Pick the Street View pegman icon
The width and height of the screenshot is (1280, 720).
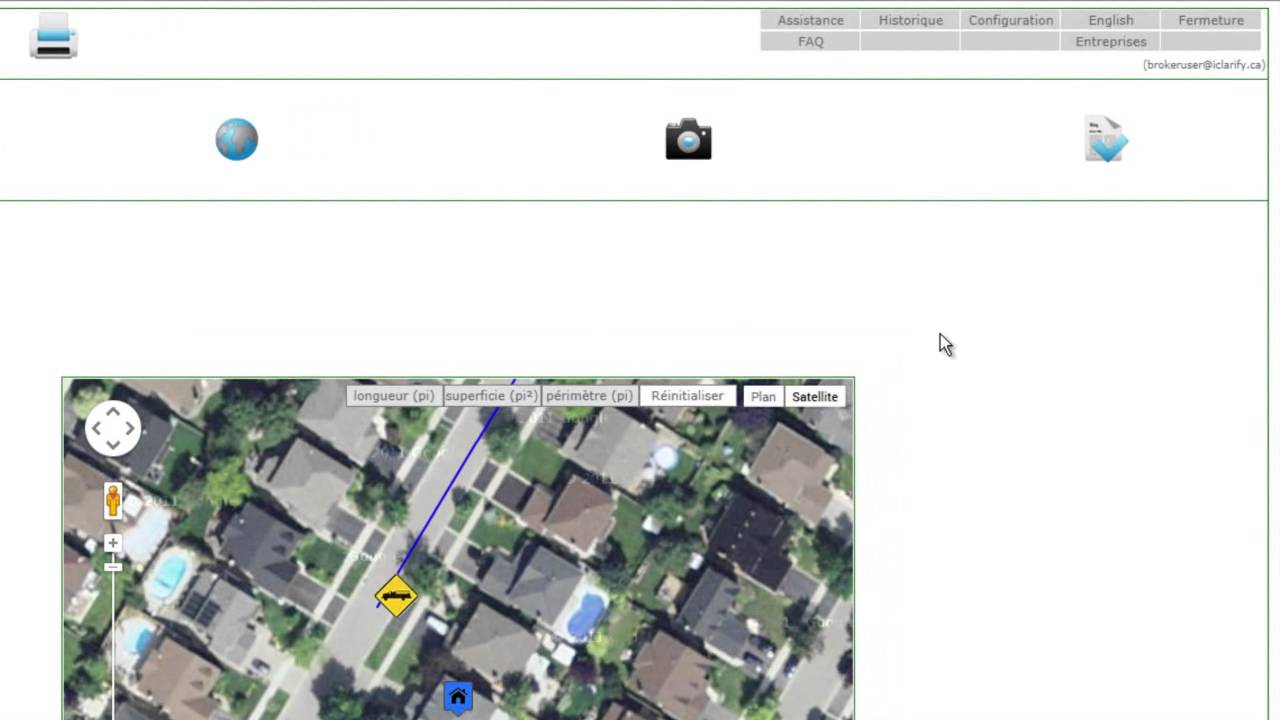pos(113,501)
